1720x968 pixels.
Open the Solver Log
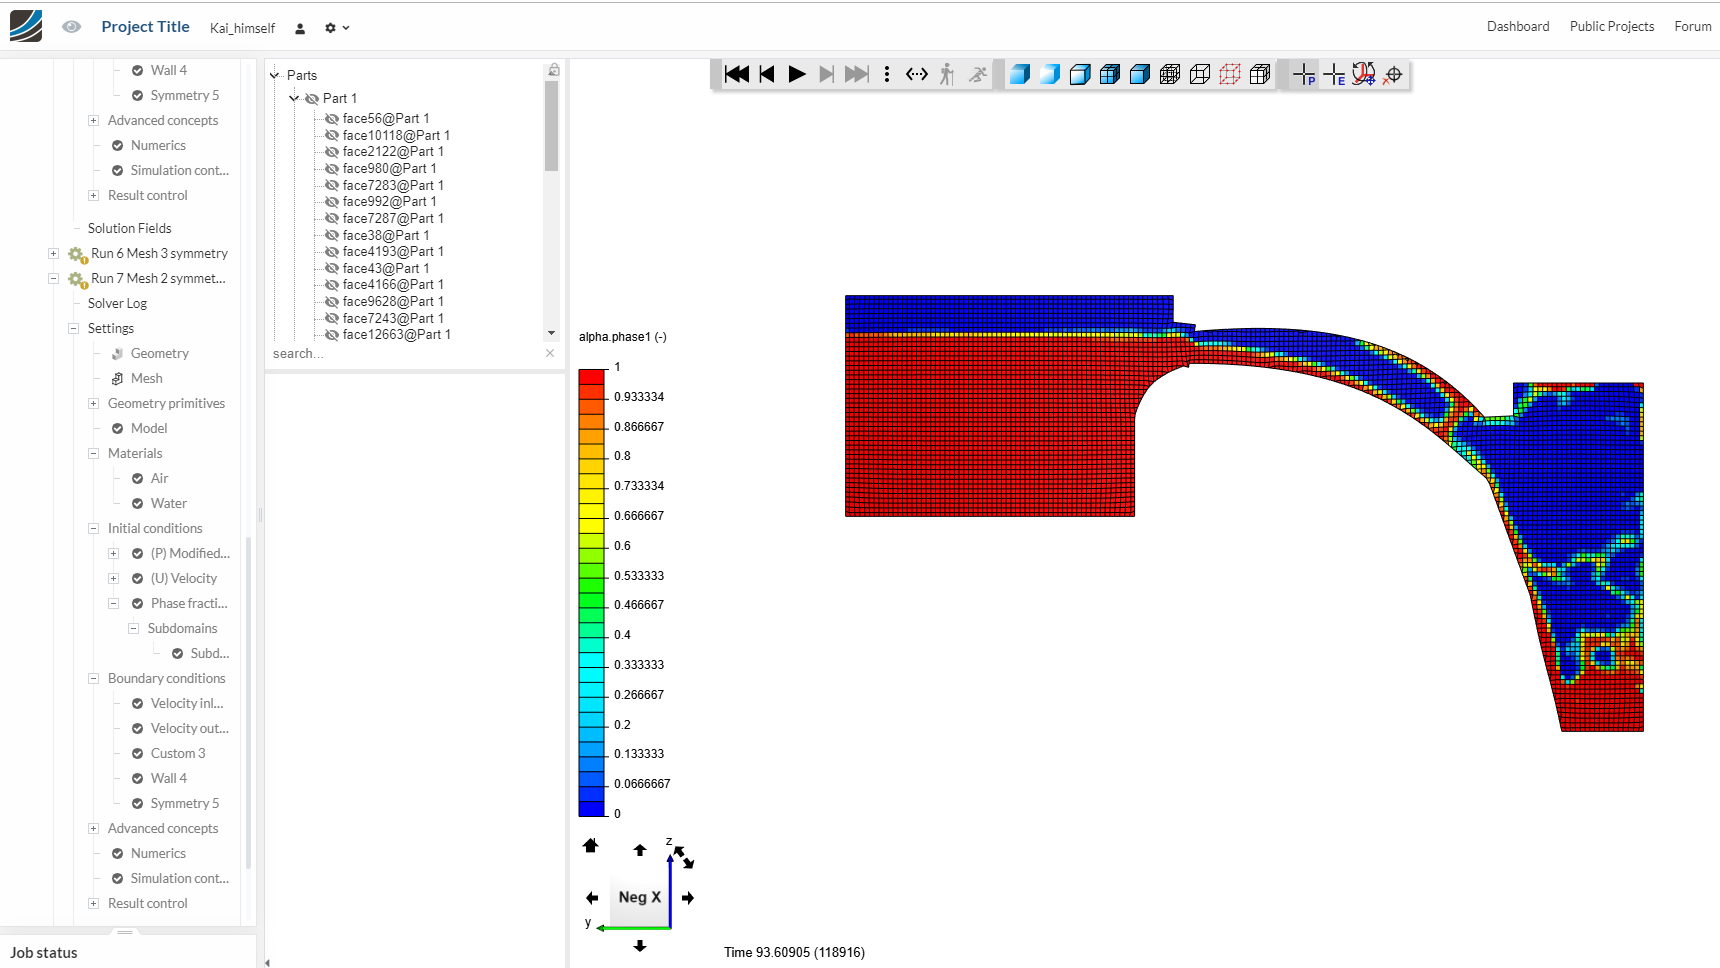(117, 304)
